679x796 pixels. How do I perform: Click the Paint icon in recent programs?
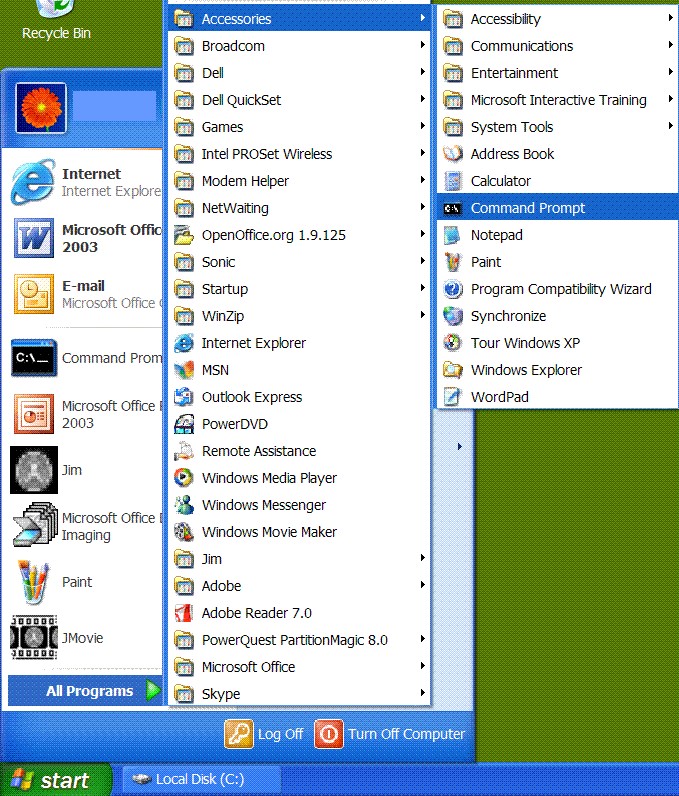coord(33,582)
